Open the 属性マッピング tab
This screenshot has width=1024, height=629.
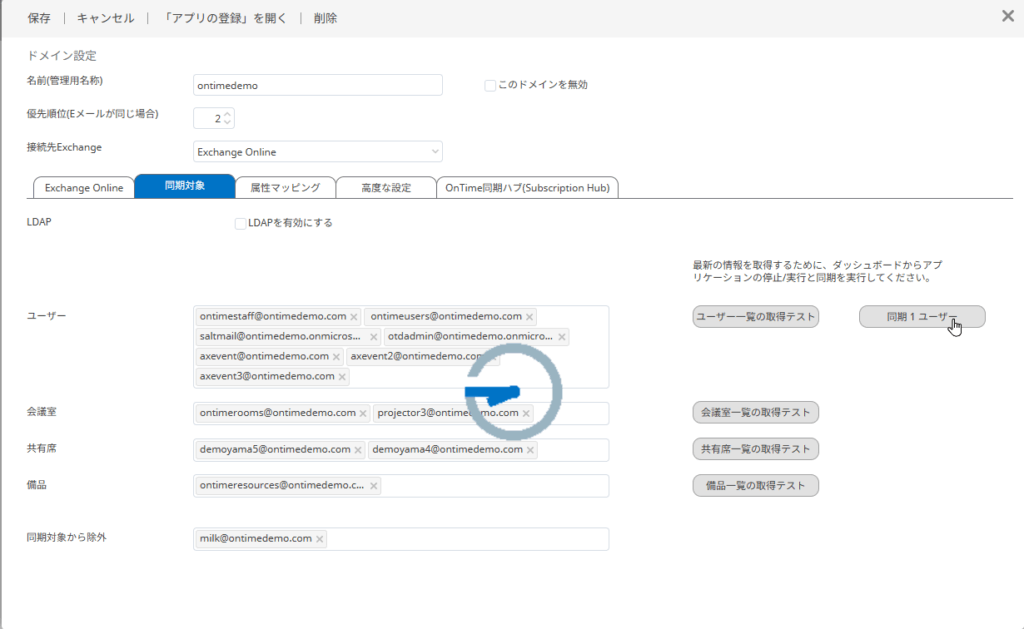(x=285, y=187)
